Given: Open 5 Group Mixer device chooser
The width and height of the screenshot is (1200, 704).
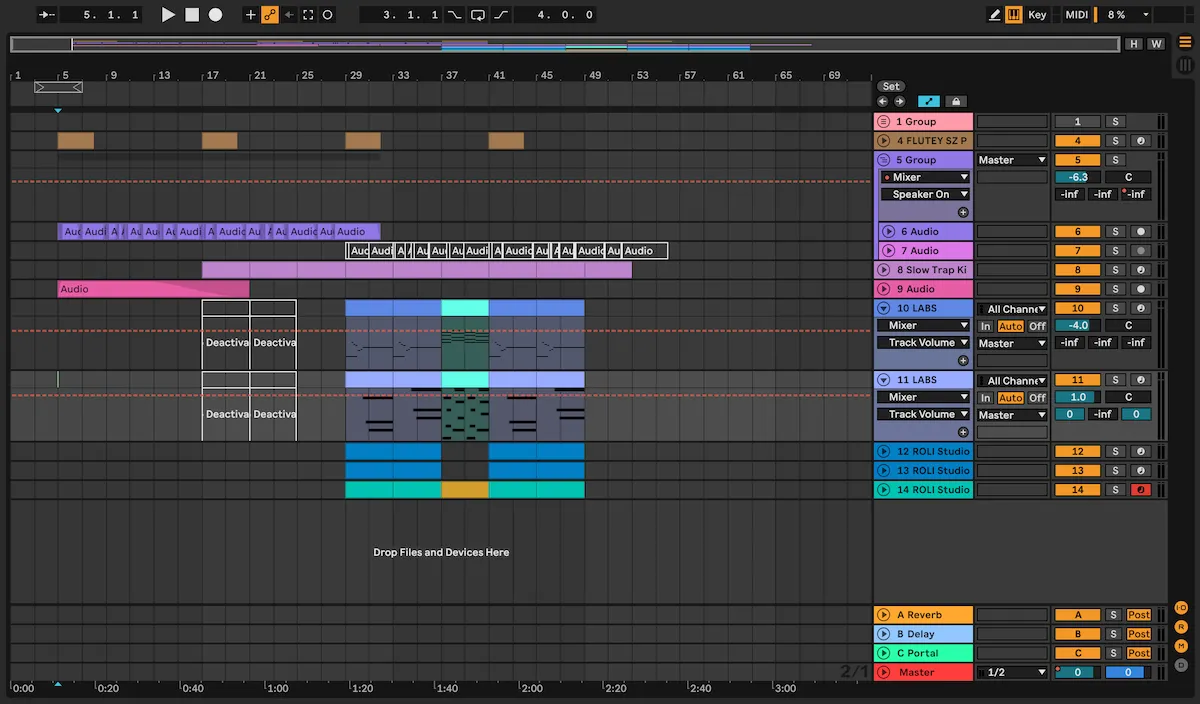Looking at the screenshot, I should [x=925, y=177].
